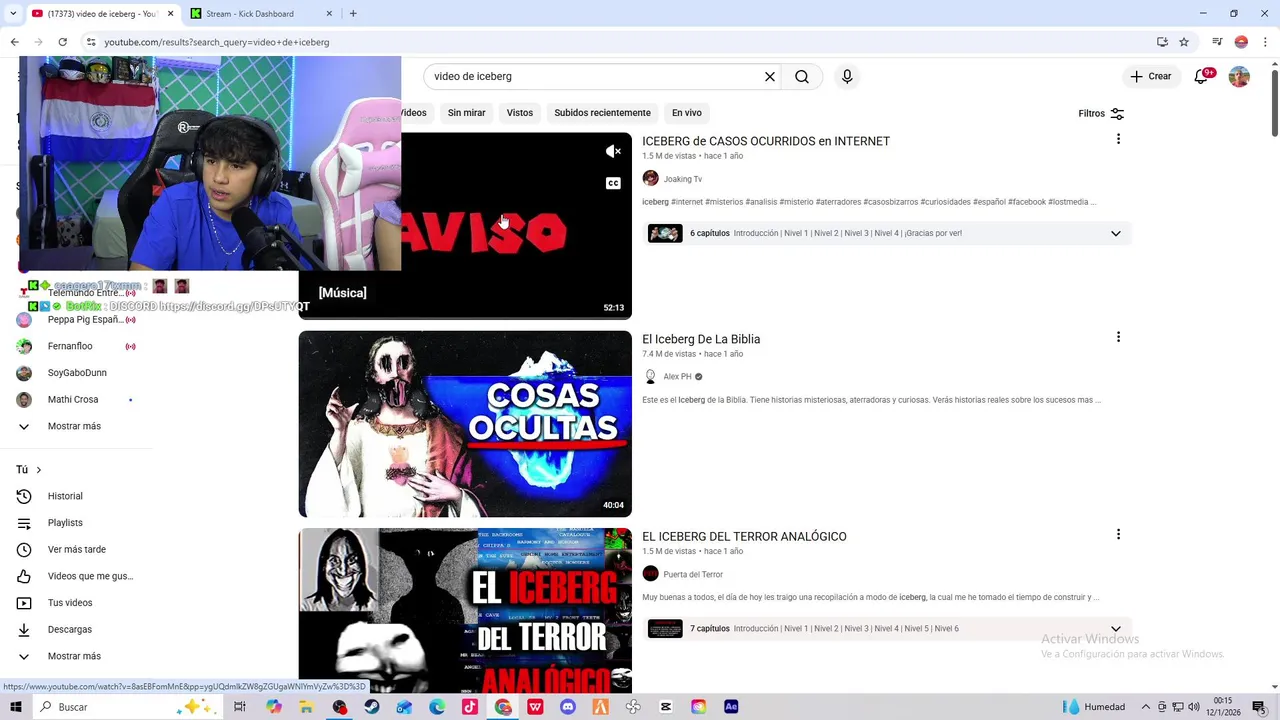Open EL ICEBERG DEL TERROR ANALÓGICO thumbnail
1280x720 pixels.
pyautogui.click(x=465, y=611)
